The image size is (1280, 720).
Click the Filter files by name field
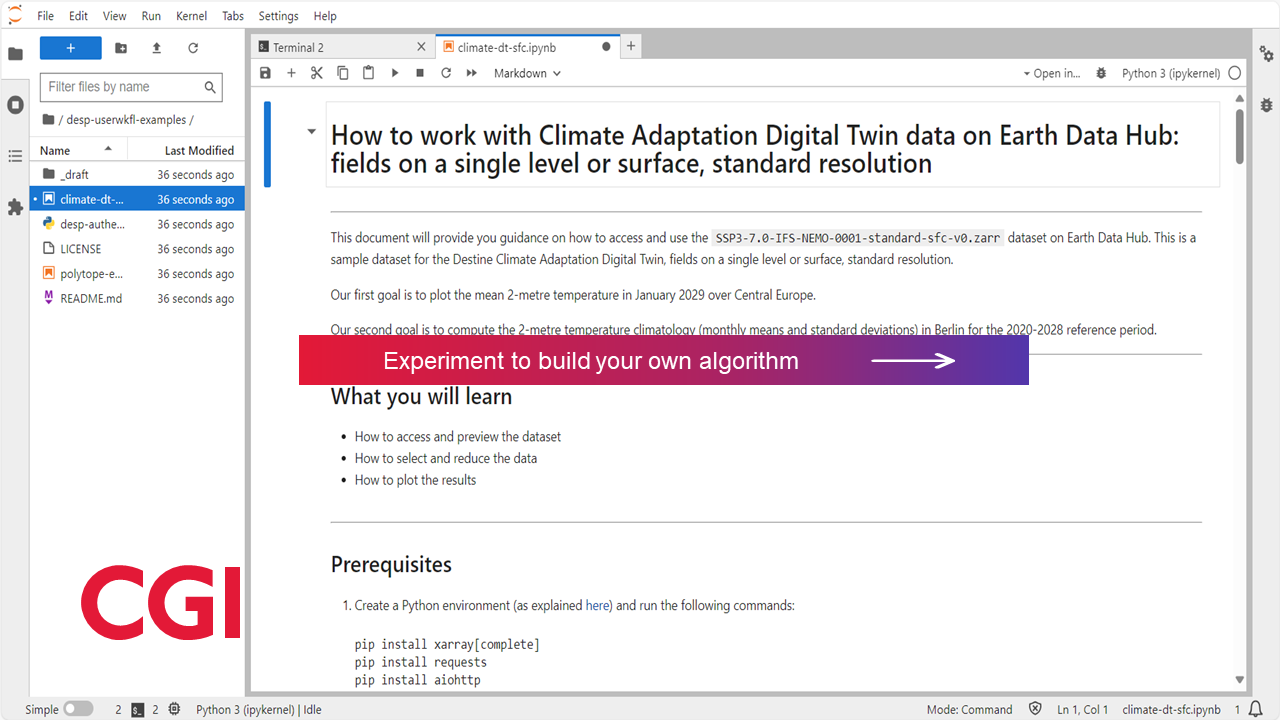(x=131, y=87)
